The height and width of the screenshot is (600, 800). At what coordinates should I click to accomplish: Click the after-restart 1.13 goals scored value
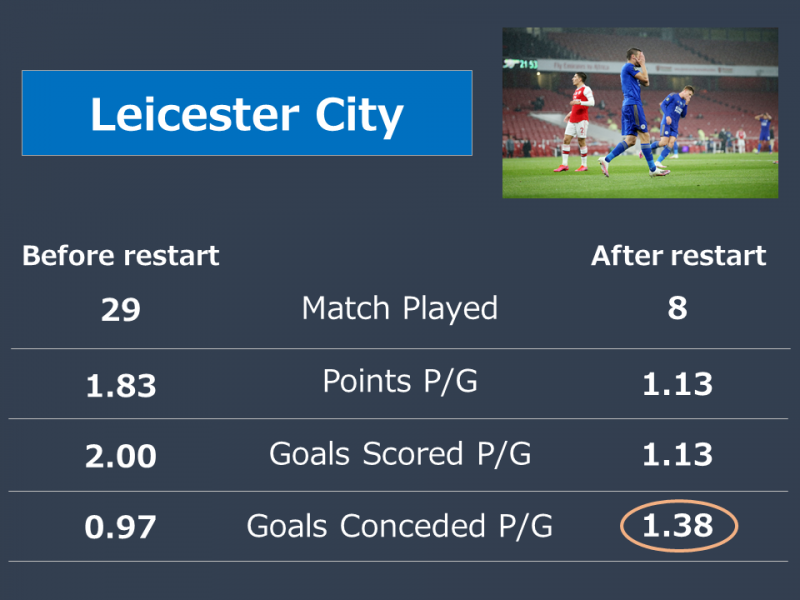coord(678,454)
